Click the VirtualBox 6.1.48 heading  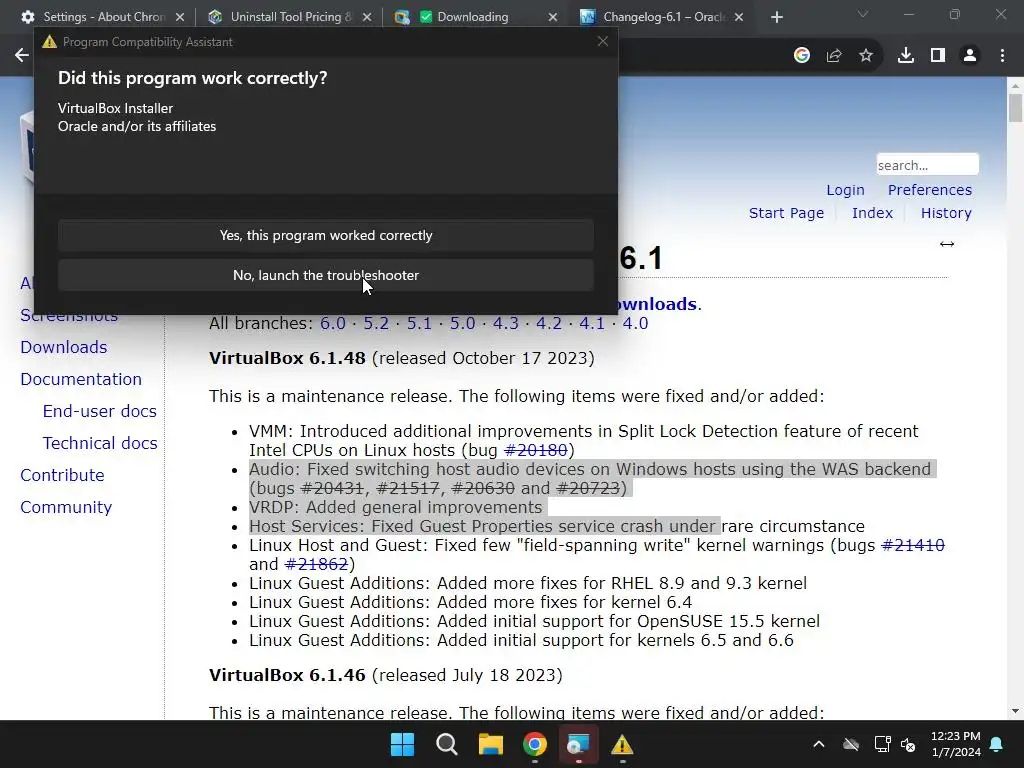(287, 358)
